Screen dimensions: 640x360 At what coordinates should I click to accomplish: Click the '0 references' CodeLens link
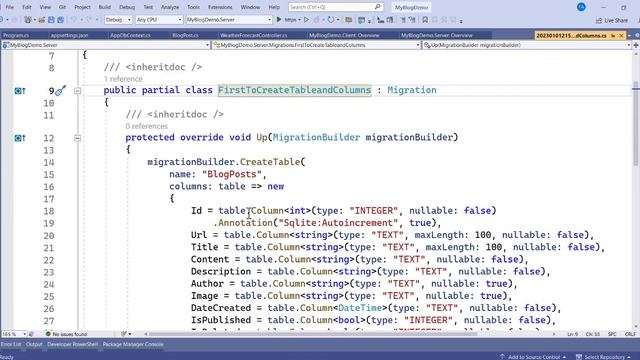(147, 126)
